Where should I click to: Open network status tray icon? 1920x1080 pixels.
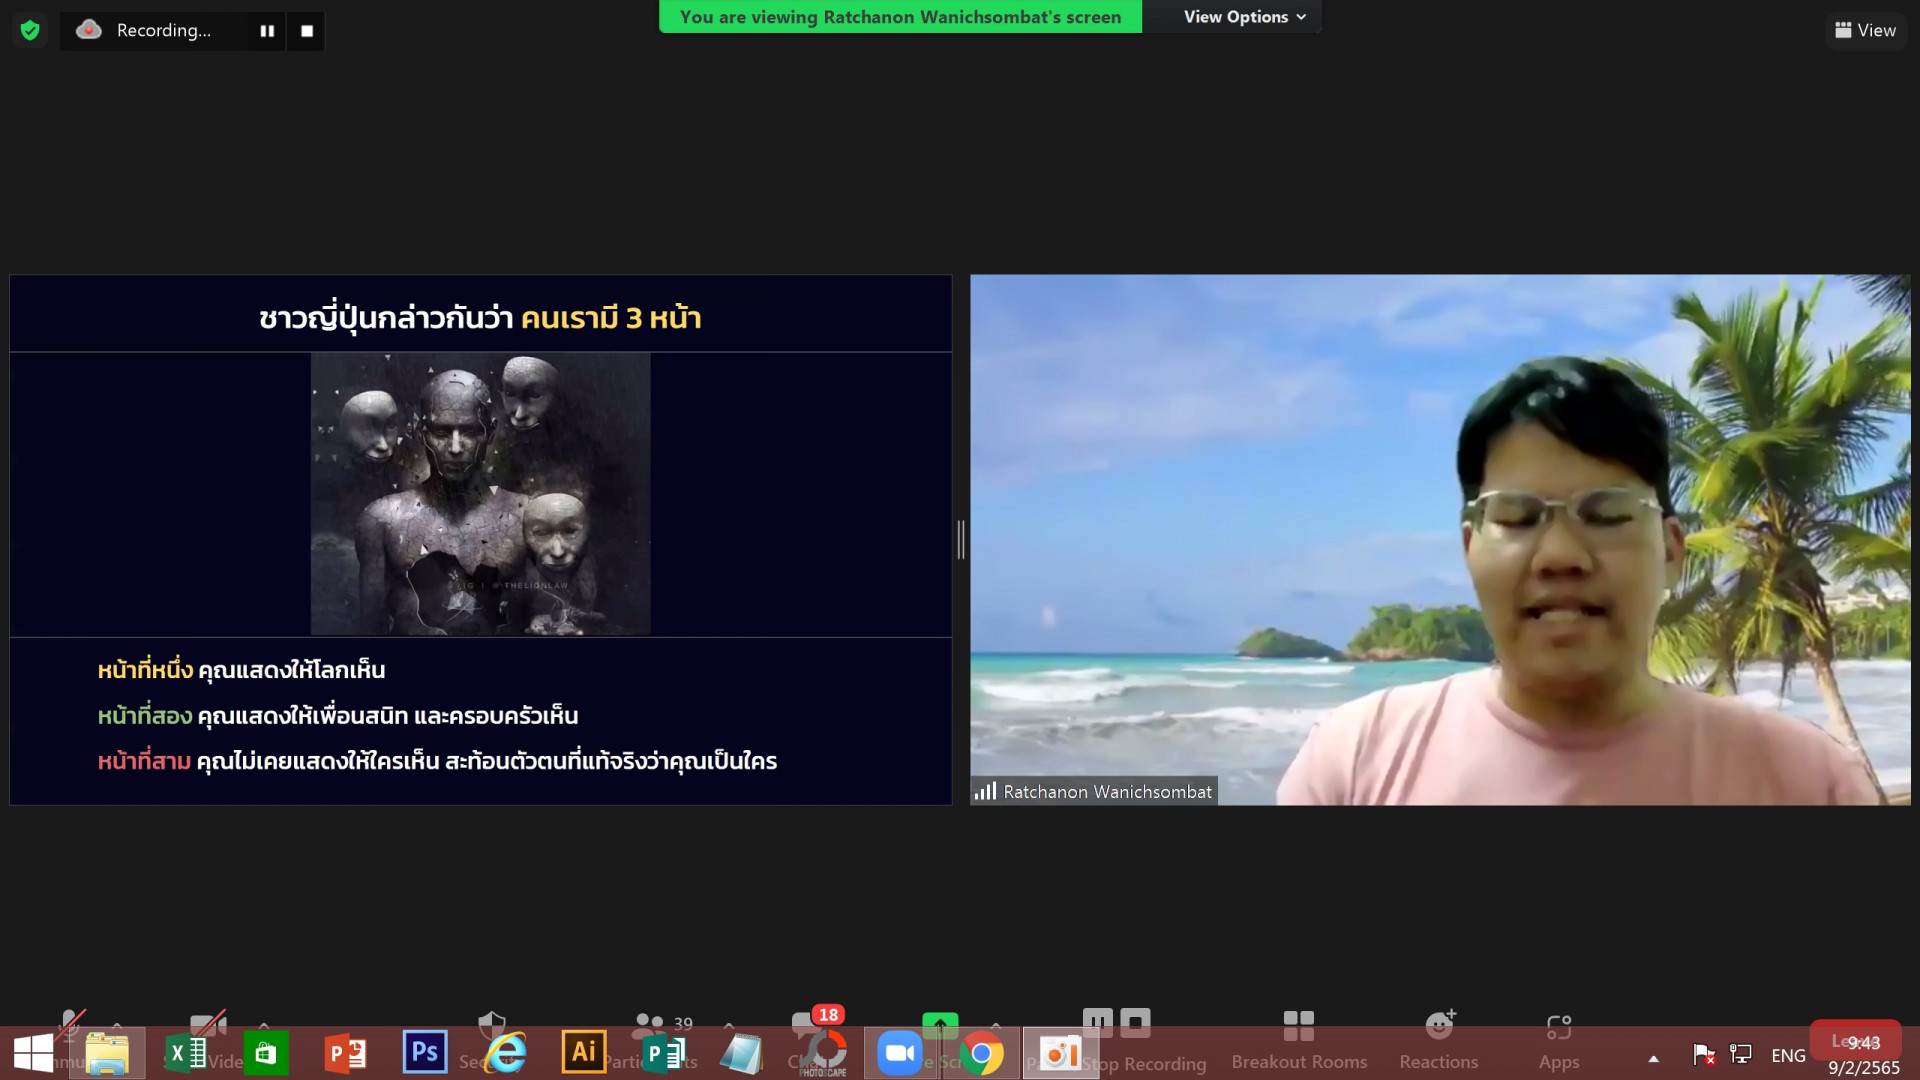tap(1741, 1054)
